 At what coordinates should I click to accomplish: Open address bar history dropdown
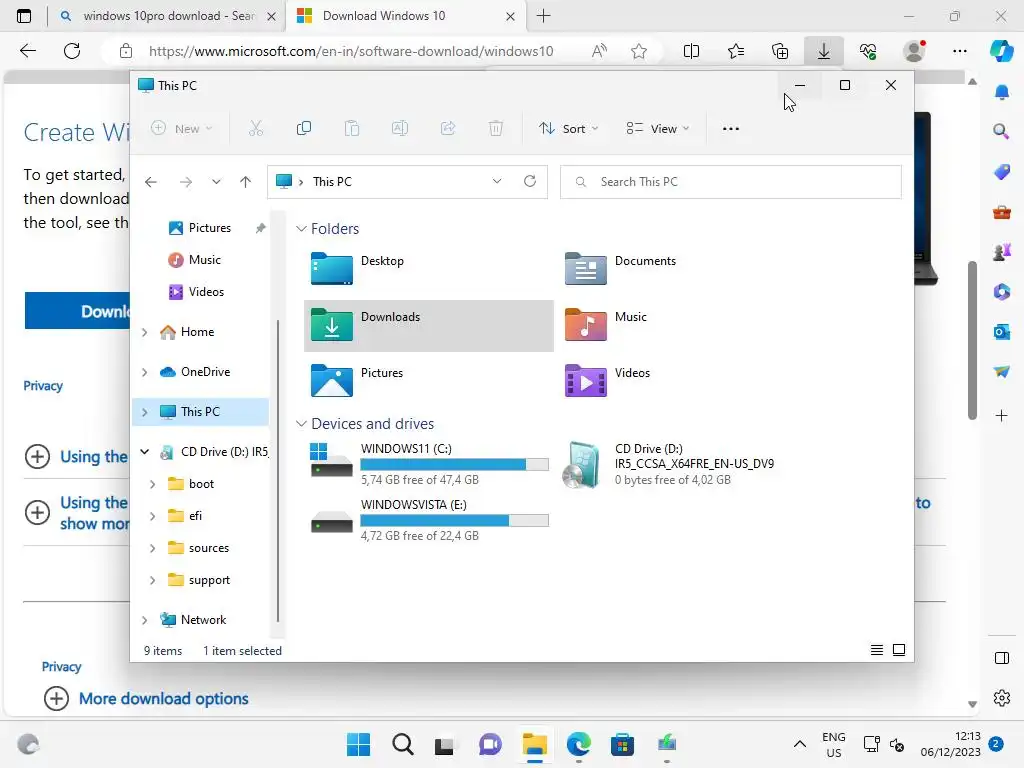(497, 182)
